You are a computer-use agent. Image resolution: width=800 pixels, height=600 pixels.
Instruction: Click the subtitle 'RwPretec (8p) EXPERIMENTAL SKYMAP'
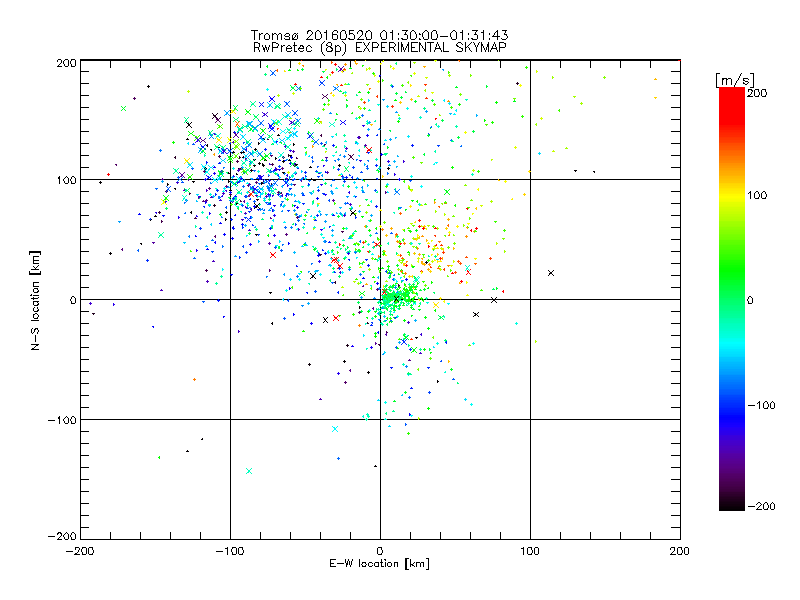click(380, 48)
